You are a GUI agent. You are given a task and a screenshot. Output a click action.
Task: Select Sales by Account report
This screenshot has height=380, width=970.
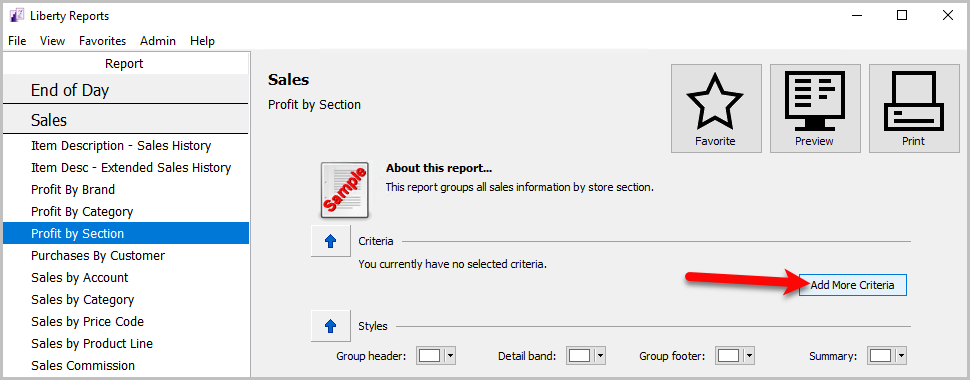coord(126,277)
